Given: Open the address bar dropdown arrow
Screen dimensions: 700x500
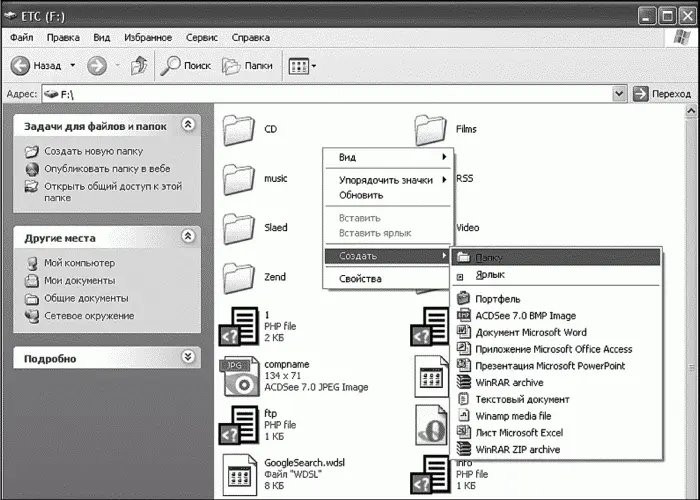Looking at the screenshot, I should click(619, 93).
